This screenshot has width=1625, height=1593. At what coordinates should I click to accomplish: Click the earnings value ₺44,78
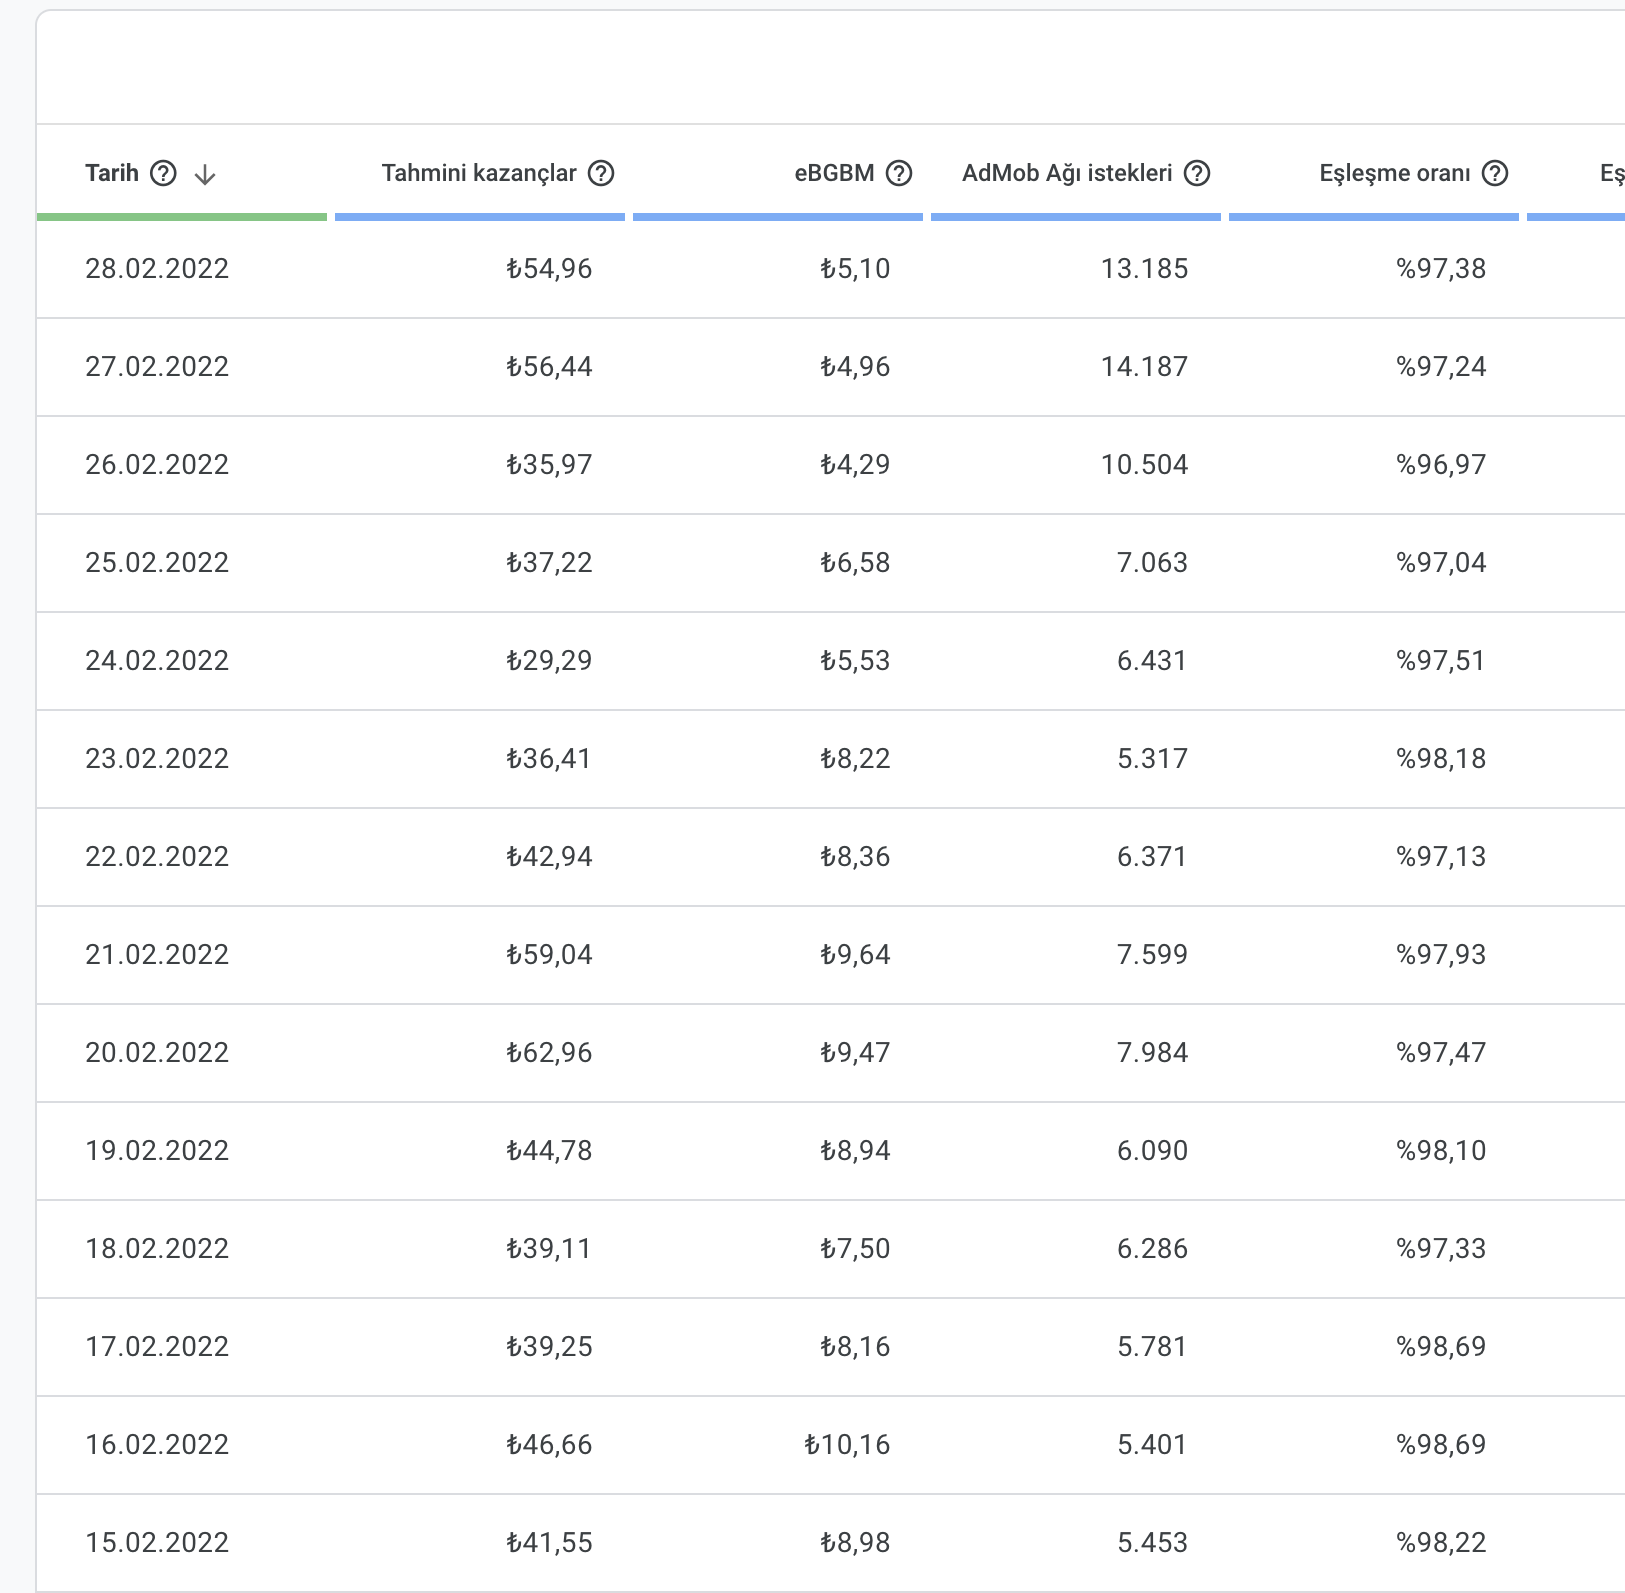549,1151
